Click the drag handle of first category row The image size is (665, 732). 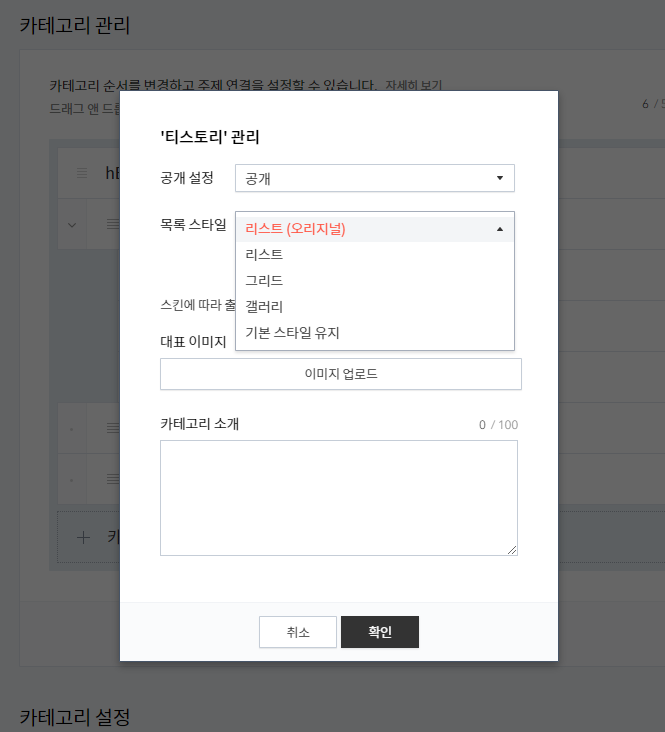pos(82,173)
